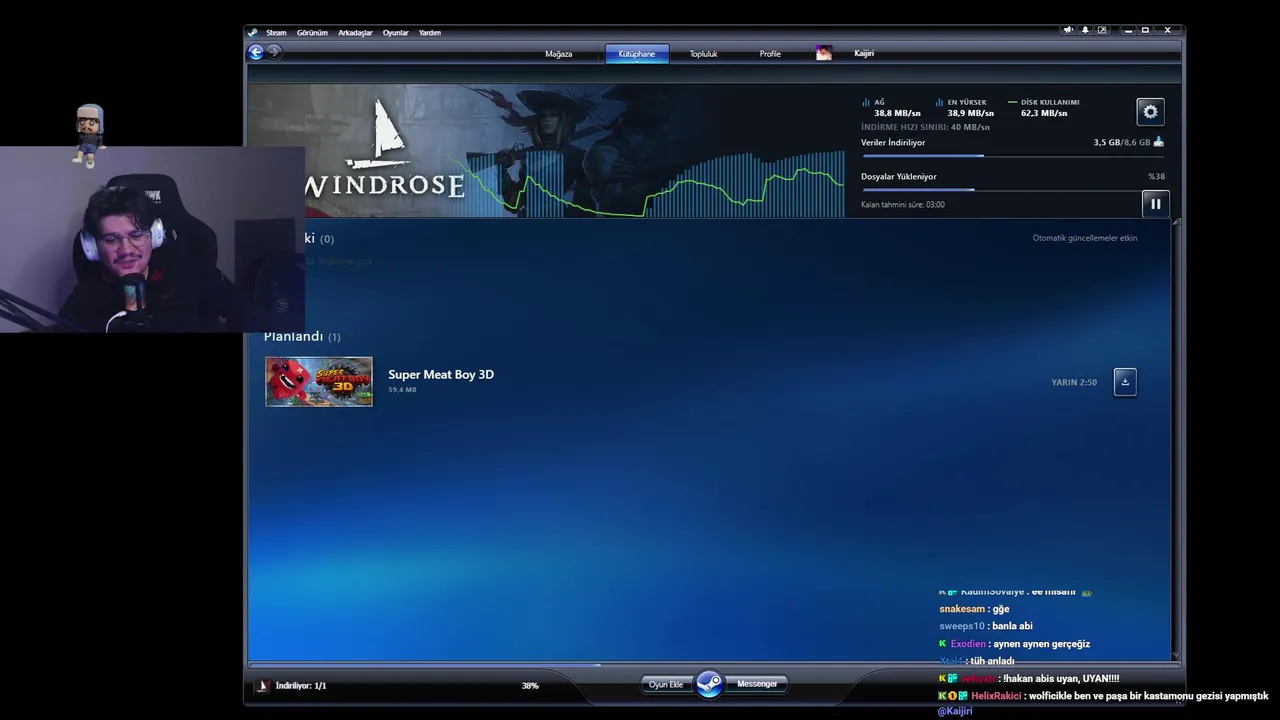Navigate forward with the grey arrow
Image resolution: width=1280 pixels, height=720 pixels.
(x=274, y=52)
